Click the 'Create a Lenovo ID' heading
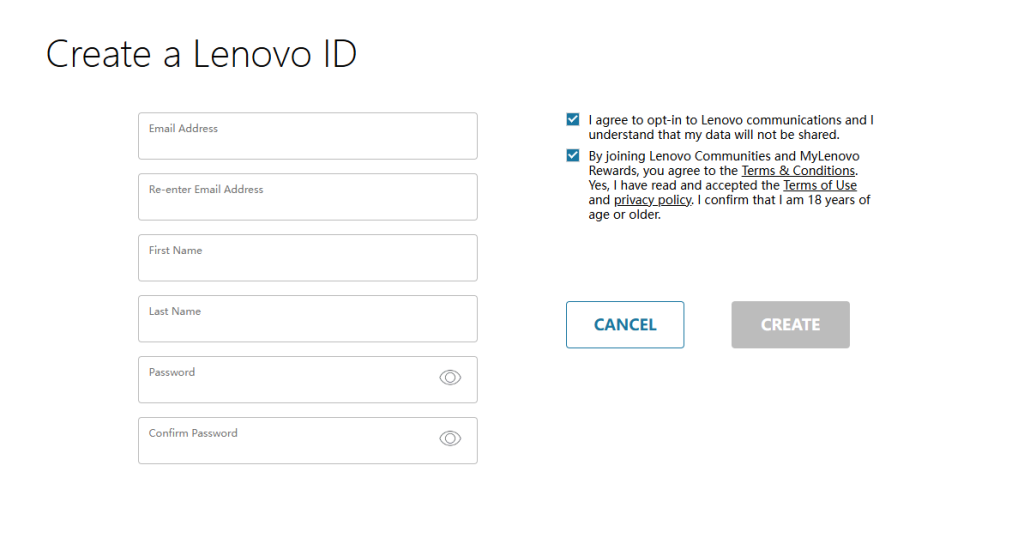This screenshot has width=1024, height=544. coord(202,54)
